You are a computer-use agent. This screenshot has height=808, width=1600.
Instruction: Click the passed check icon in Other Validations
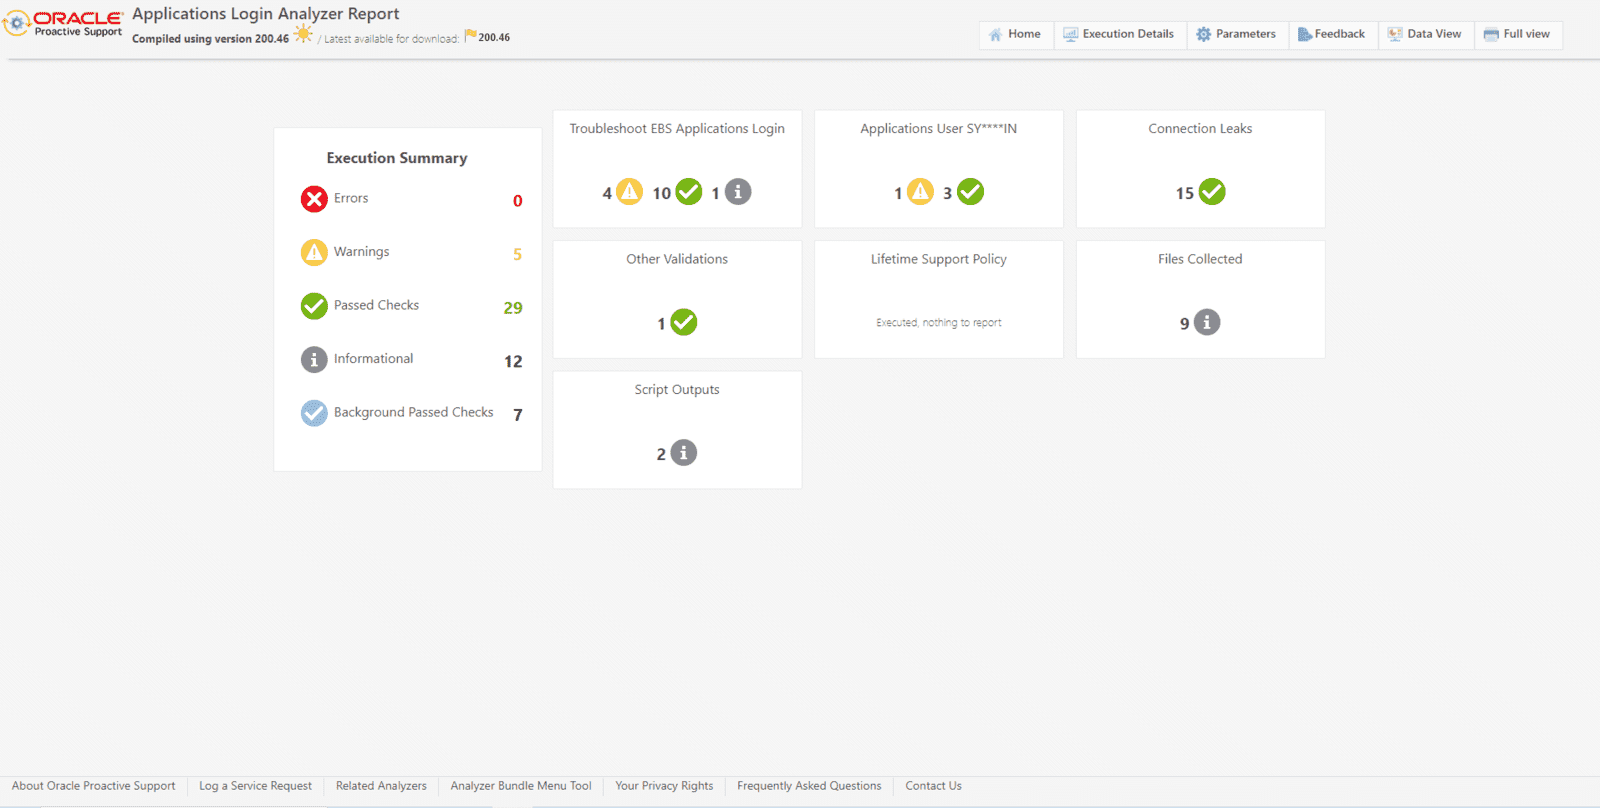click(x=683, y=322)
